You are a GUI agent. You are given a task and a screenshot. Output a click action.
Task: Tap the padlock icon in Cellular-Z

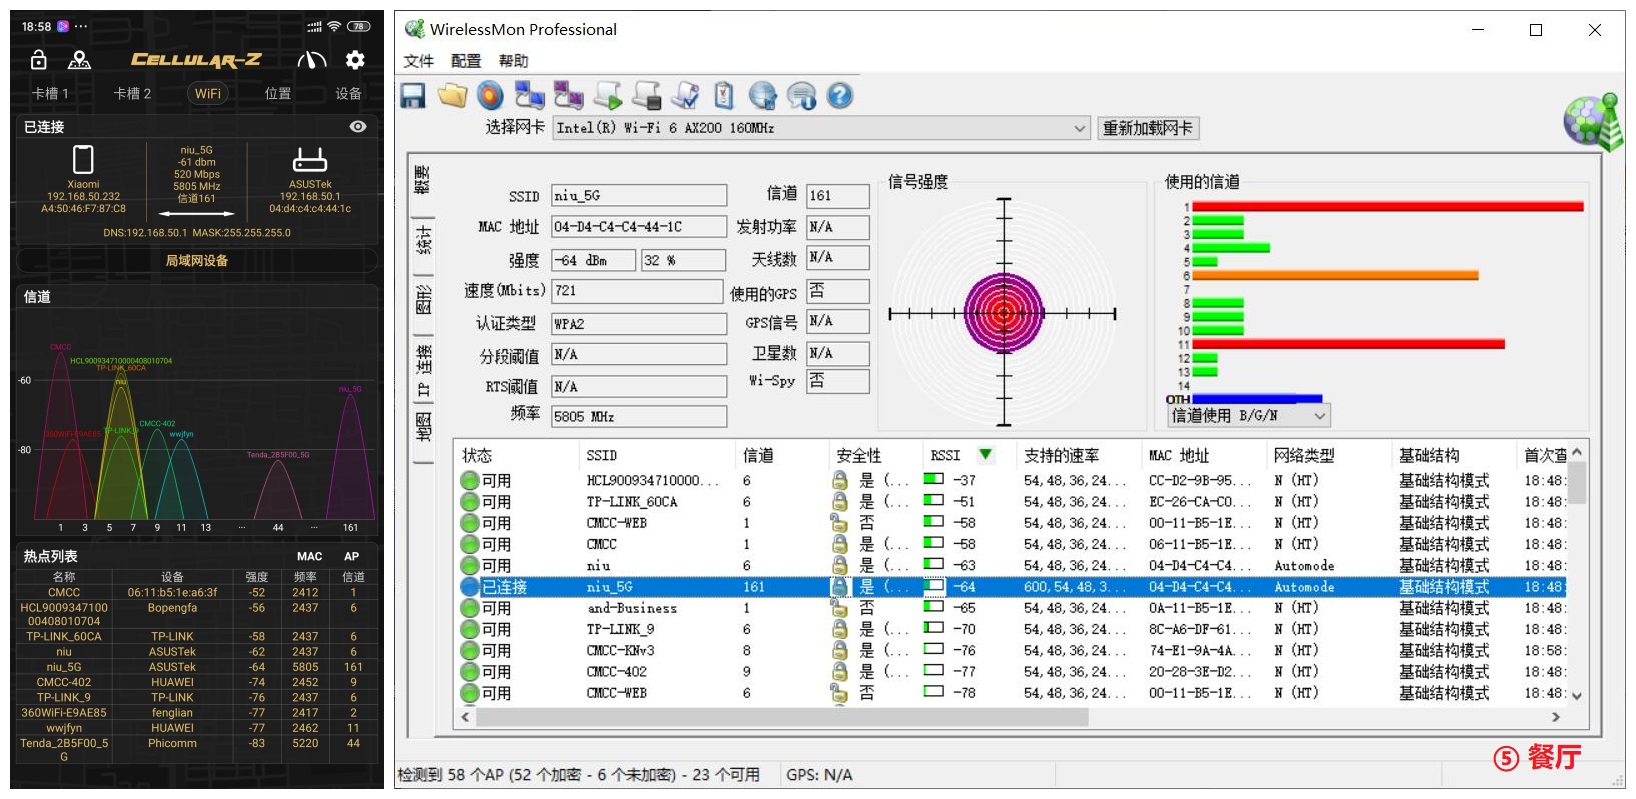[39, 60]
